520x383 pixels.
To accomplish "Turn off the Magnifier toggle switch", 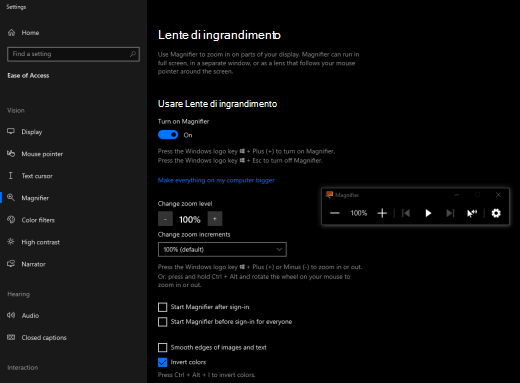I will pos(168,135).
